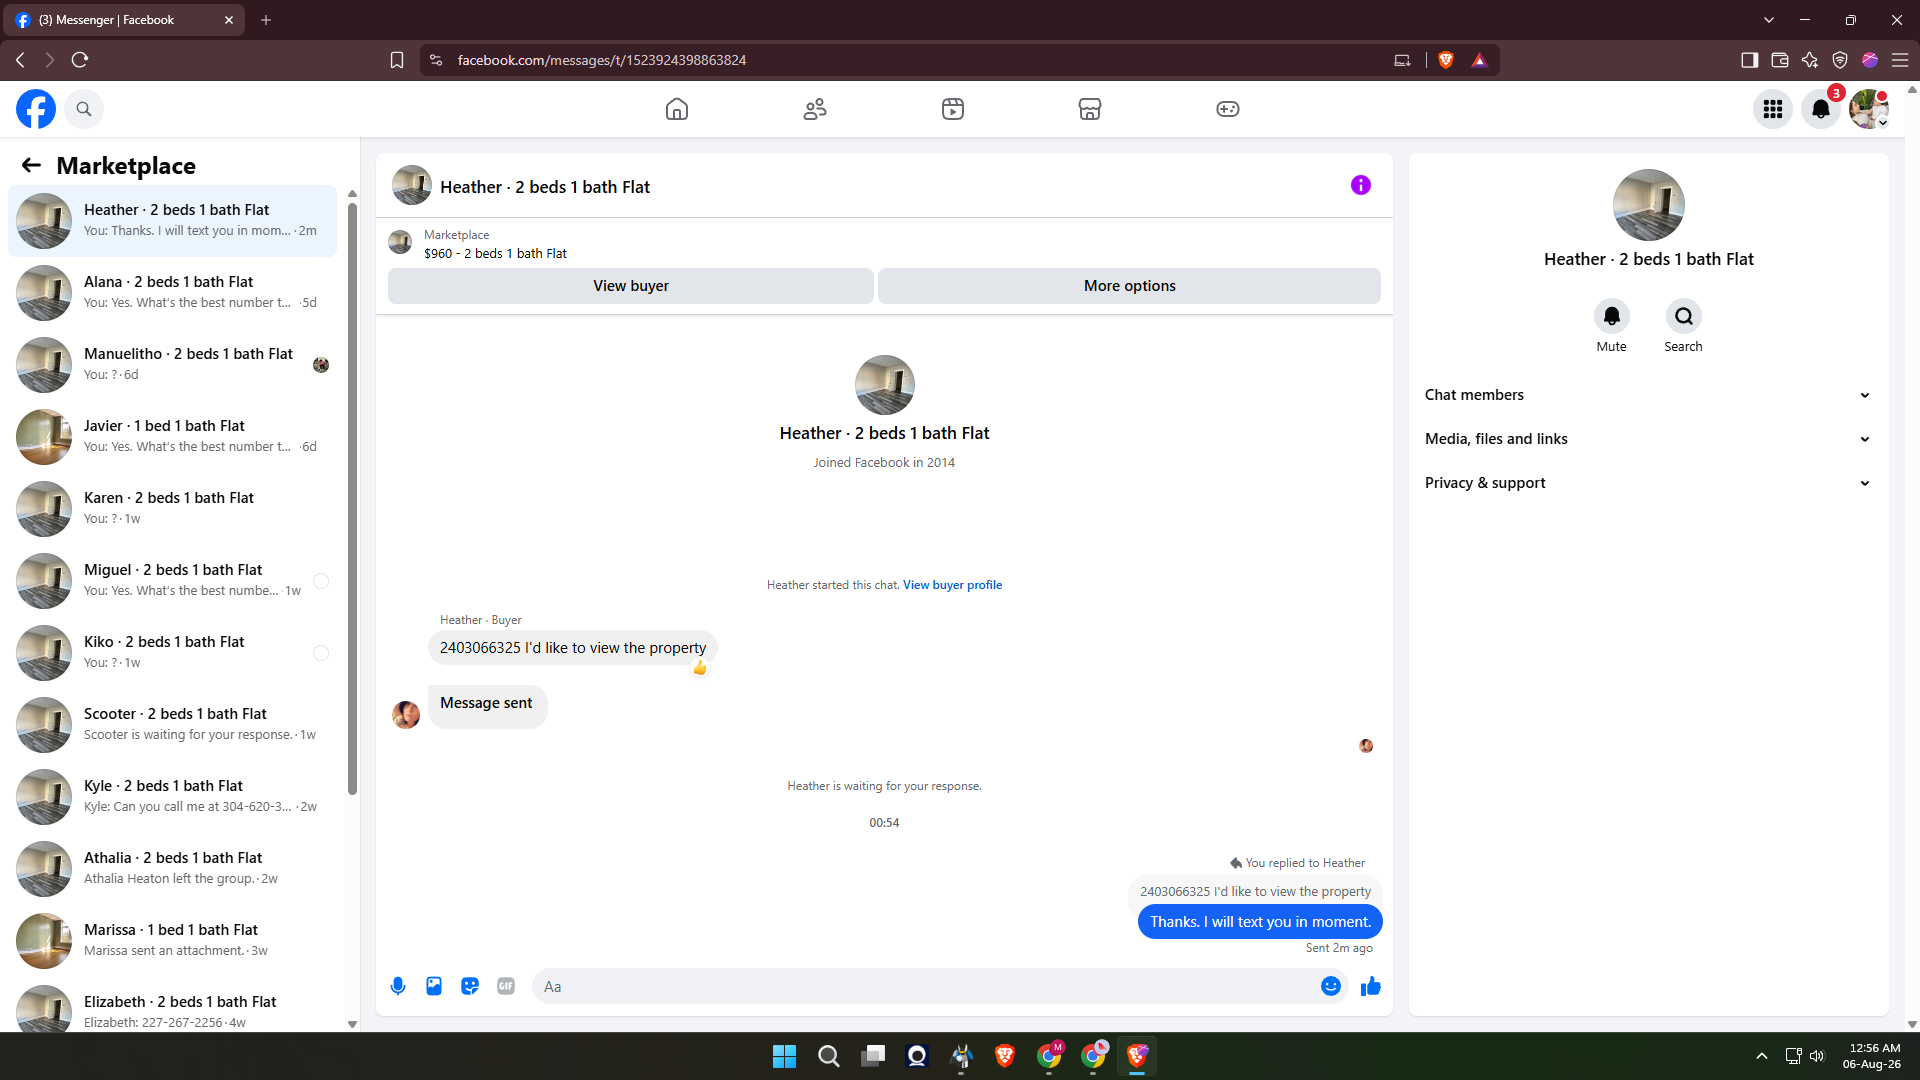Open the Brave application menu
The image size is (1920, 1080).
pos(1900,60)
